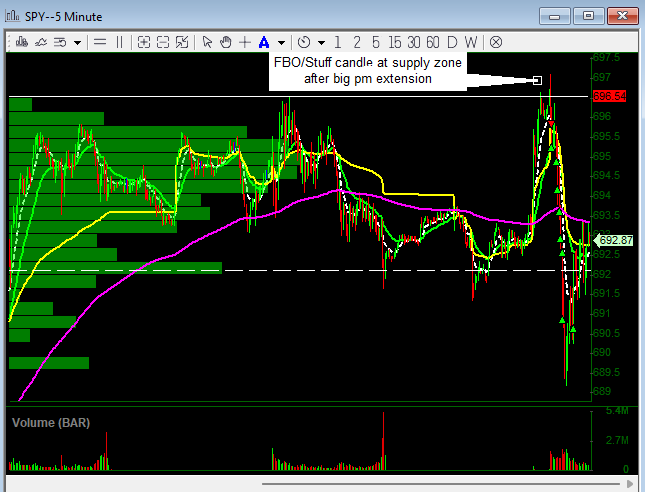The image size is (645, 492).
Task: Click the chart type bars icon
Action: point(21,42)
